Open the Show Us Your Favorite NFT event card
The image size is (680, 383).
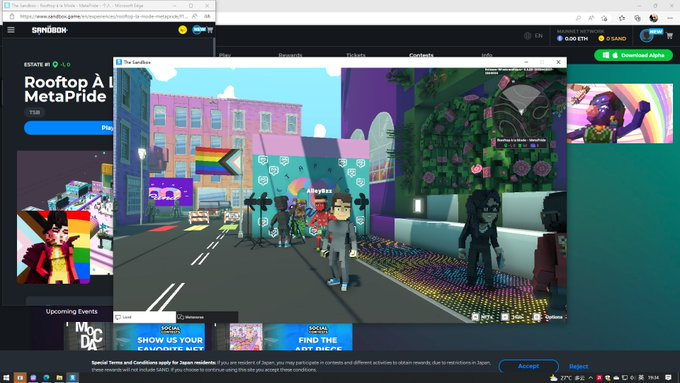(135, 337)
